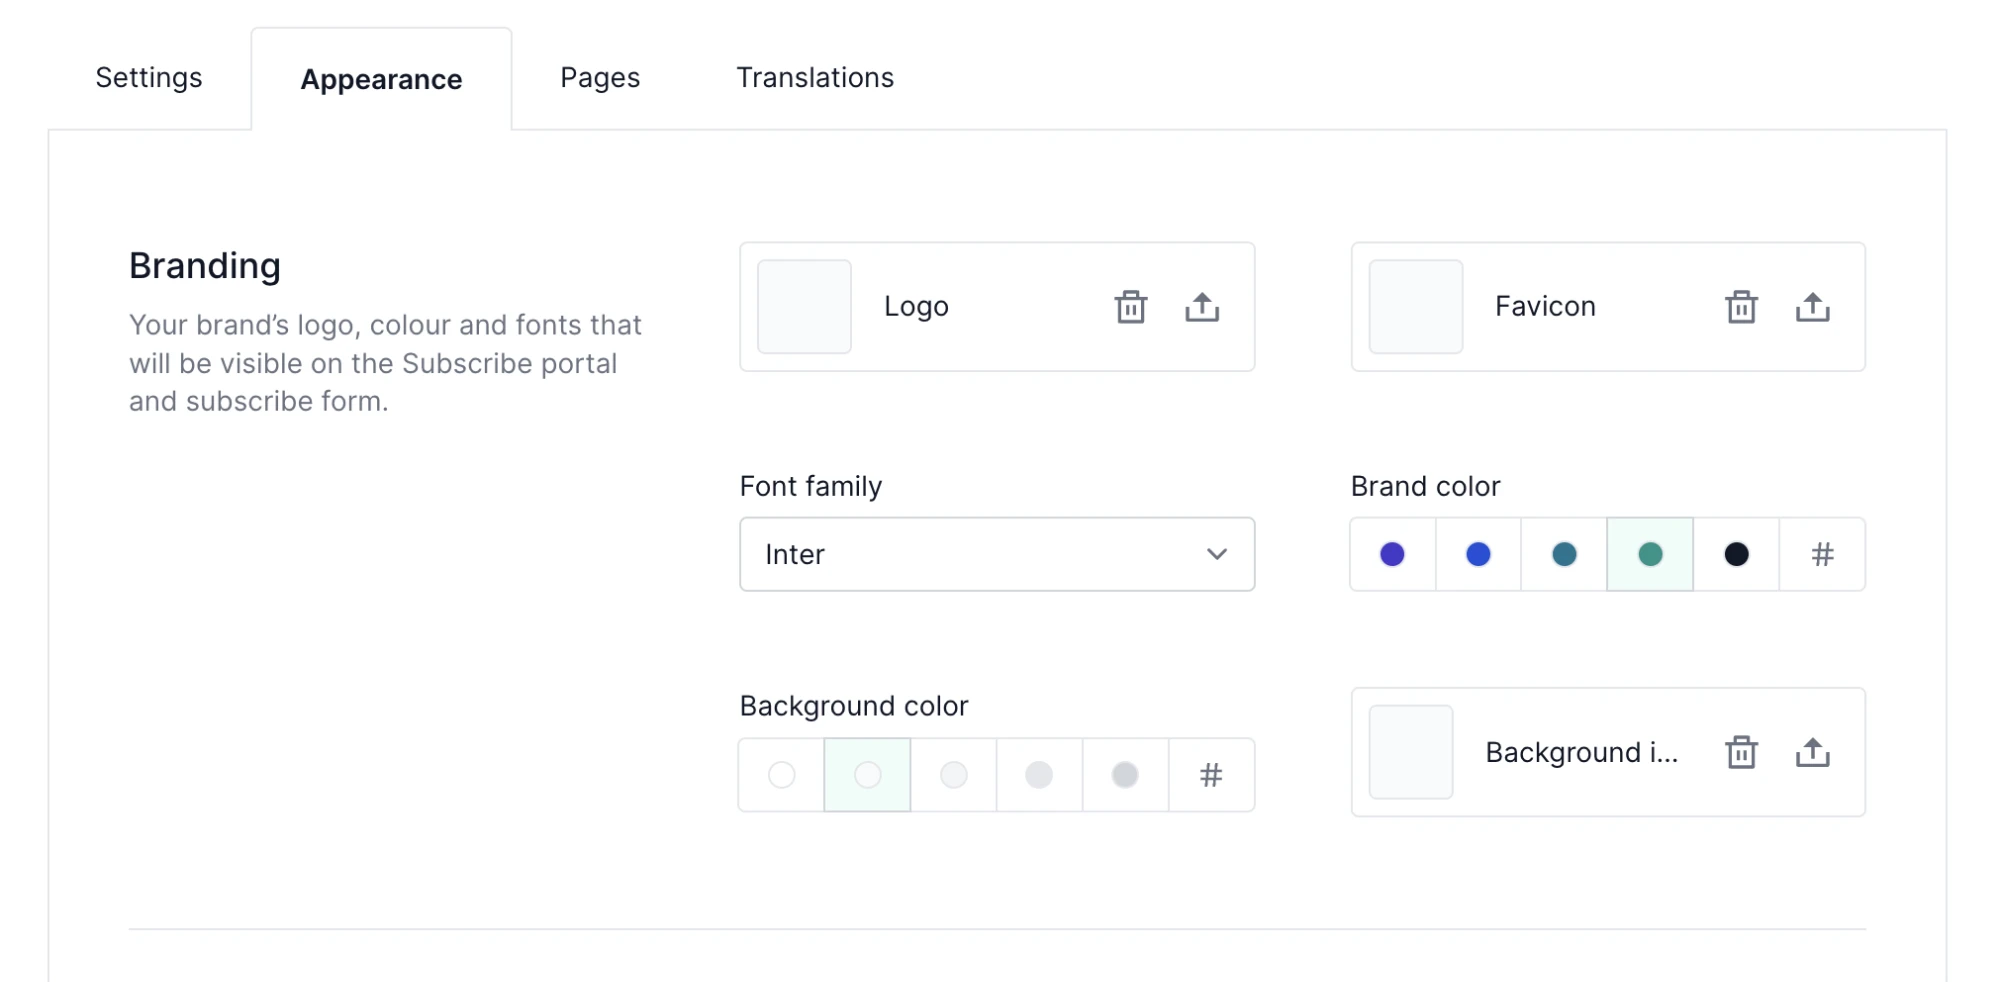Choose the bright blue brand color
The image size is (1999, 982).
coord(1477,554)
